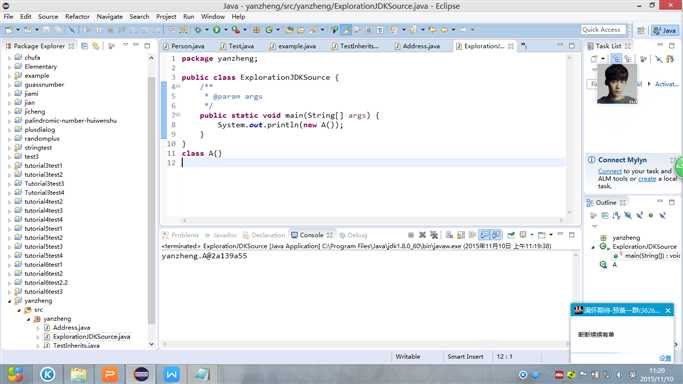This screenshot has width=683, height=384.
Task: Switch to the Declaration tab
Action: (x=264, y=235)
